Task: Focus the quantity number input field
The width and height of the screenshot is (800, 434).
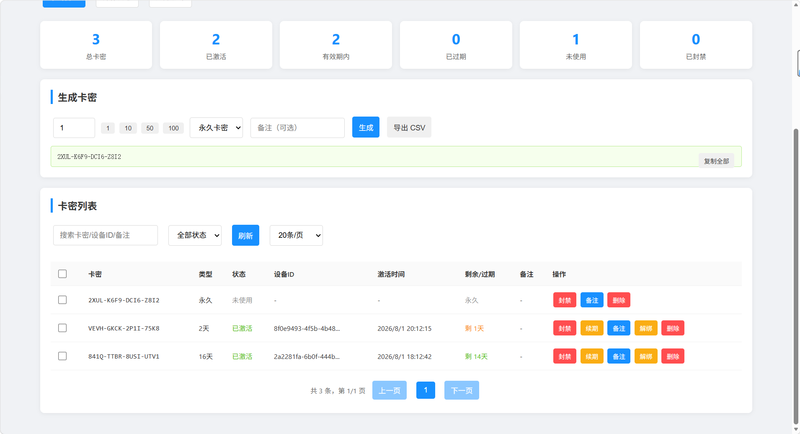Action: pos(74,127)
